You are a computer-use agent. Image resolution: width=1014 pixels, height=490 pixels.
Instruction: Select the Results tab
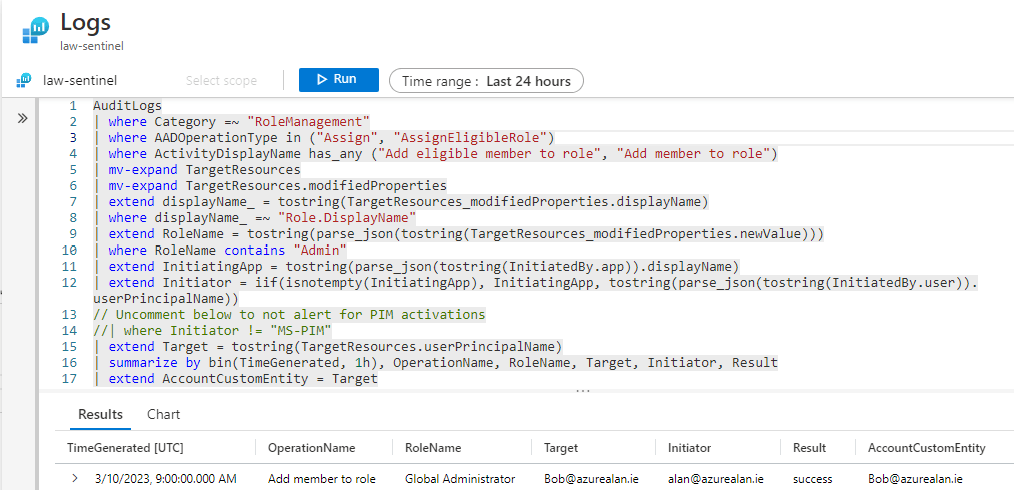coord(100,414)
